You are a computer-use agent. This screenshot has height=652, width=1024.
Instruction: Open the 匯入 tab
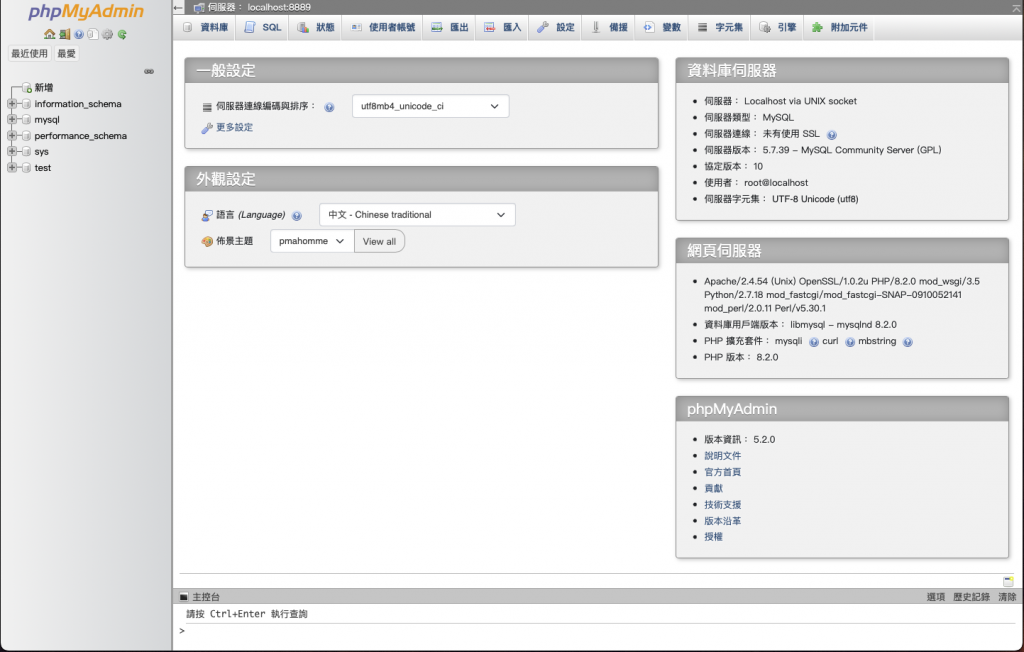click(x=503, y=27)
